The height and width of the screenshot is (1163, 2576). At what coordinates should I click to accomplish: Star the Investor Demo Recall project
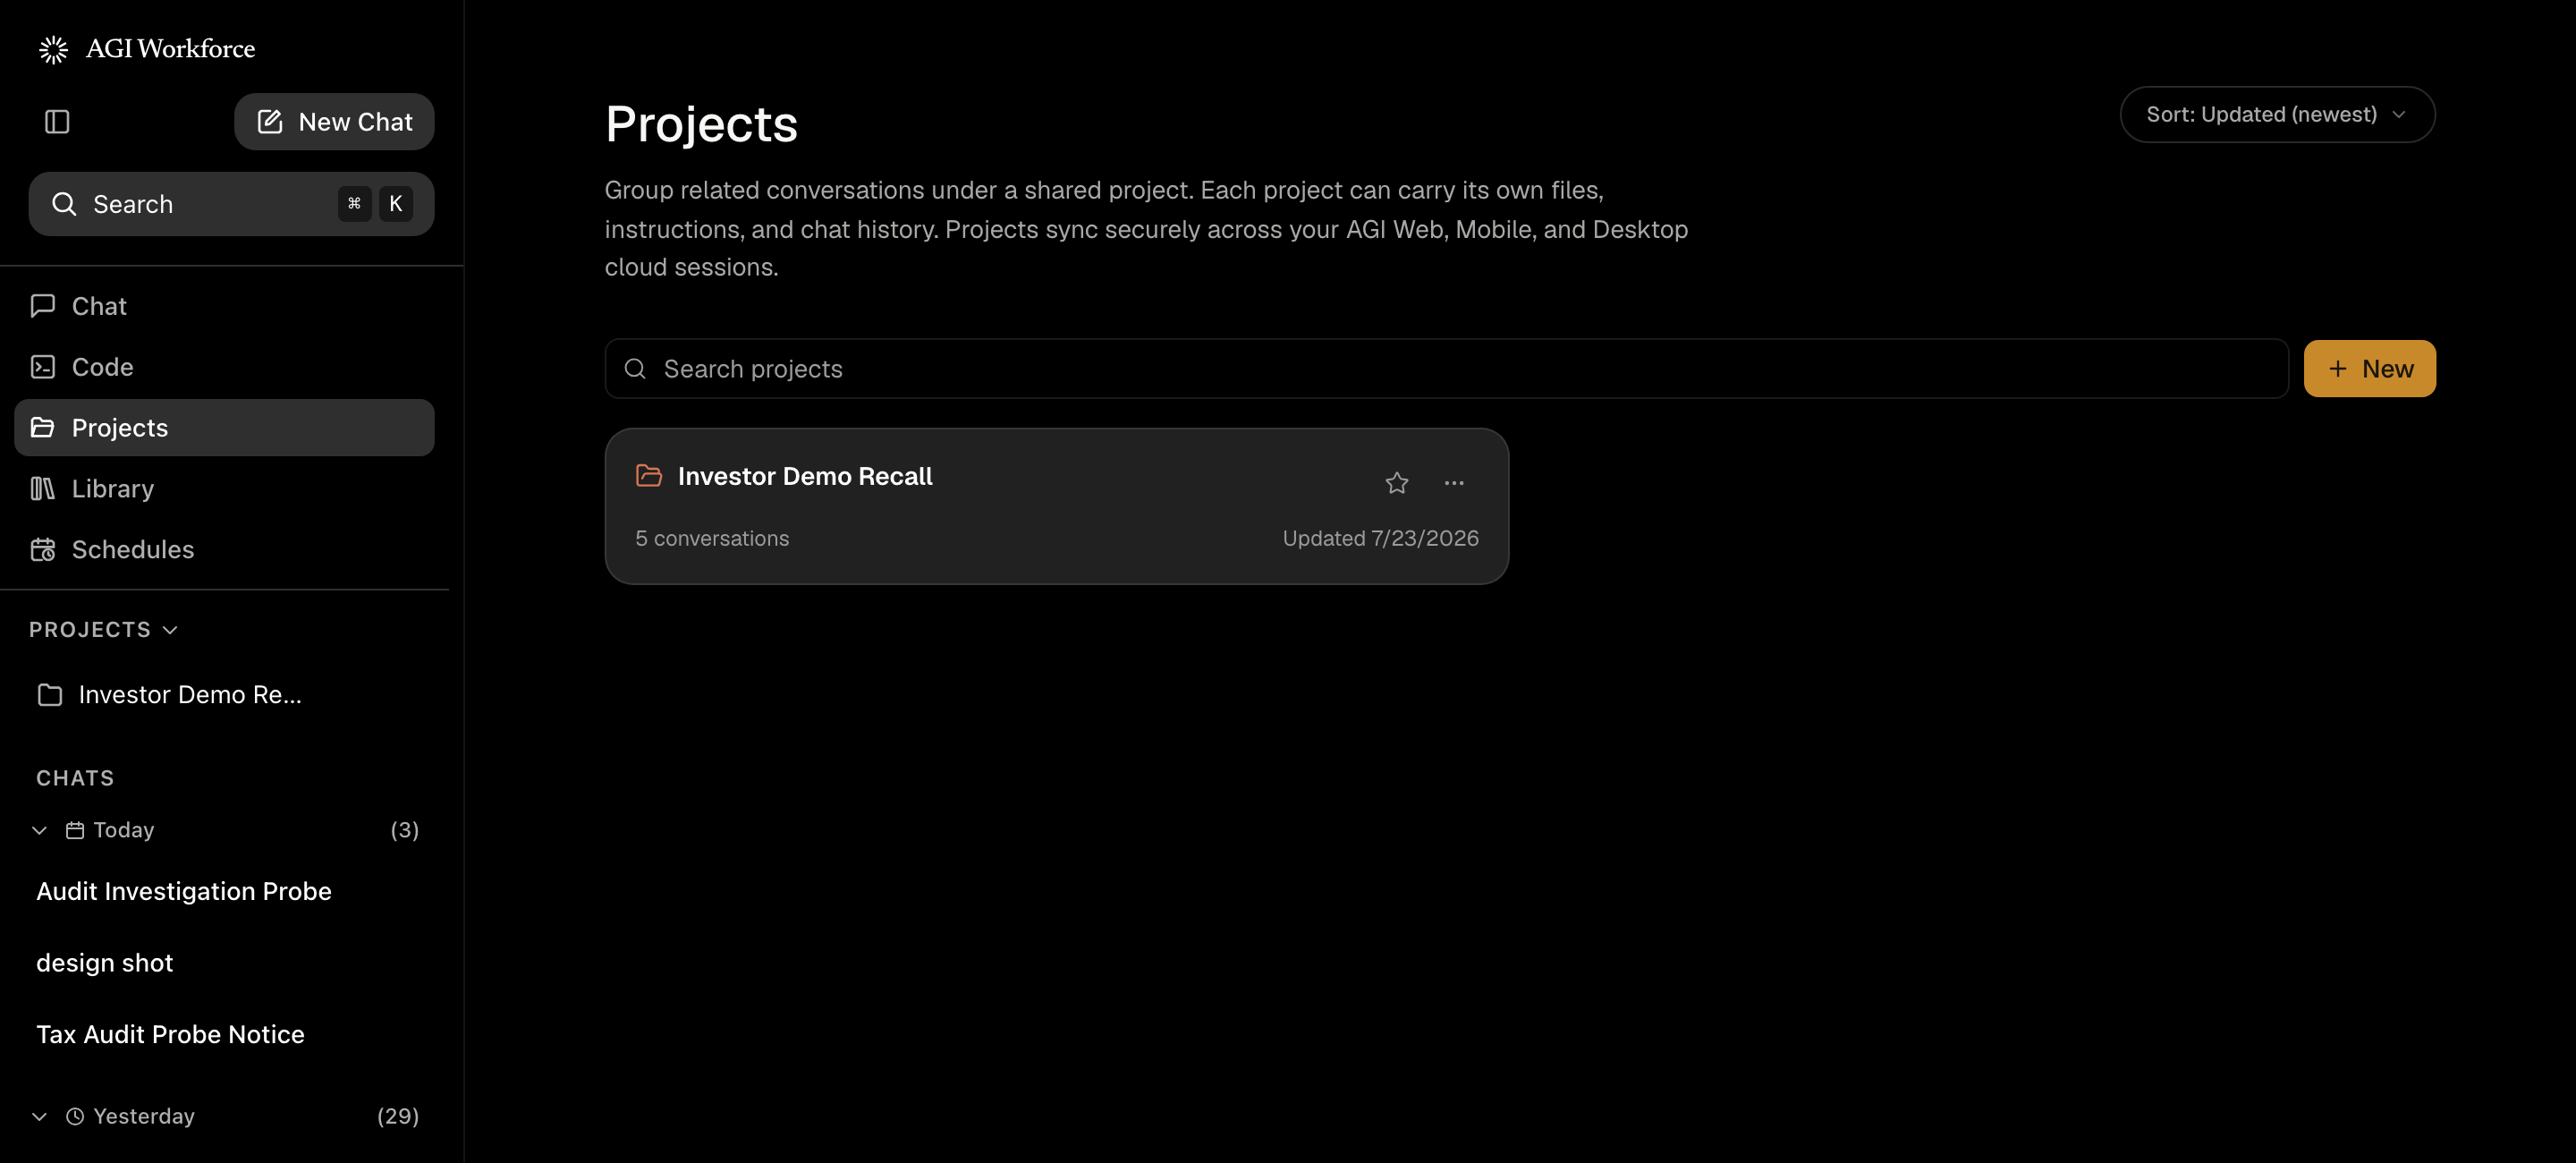point(1396,483)
